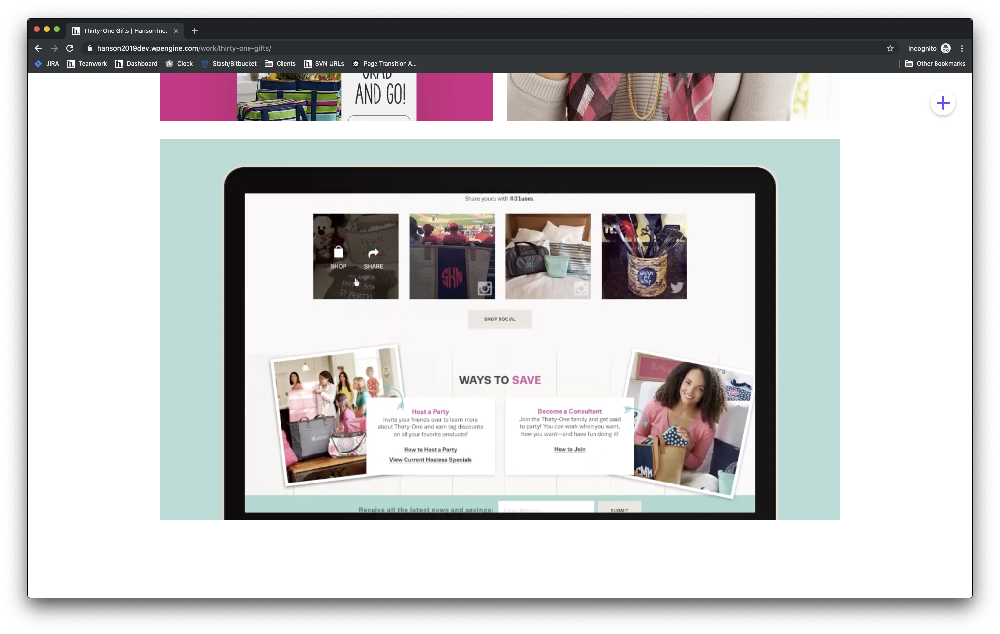
Task: Click the lock icon in address bar
Action: [90, 48]
